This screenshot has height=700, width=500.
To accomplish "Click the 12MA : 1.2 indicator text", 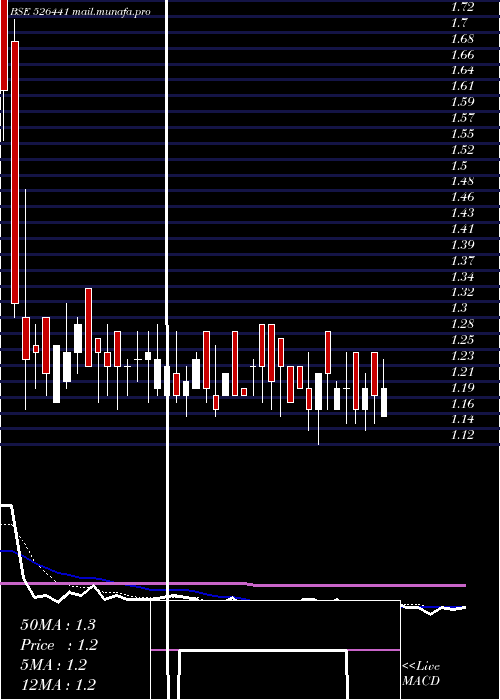I will click(x=58, y=685).
